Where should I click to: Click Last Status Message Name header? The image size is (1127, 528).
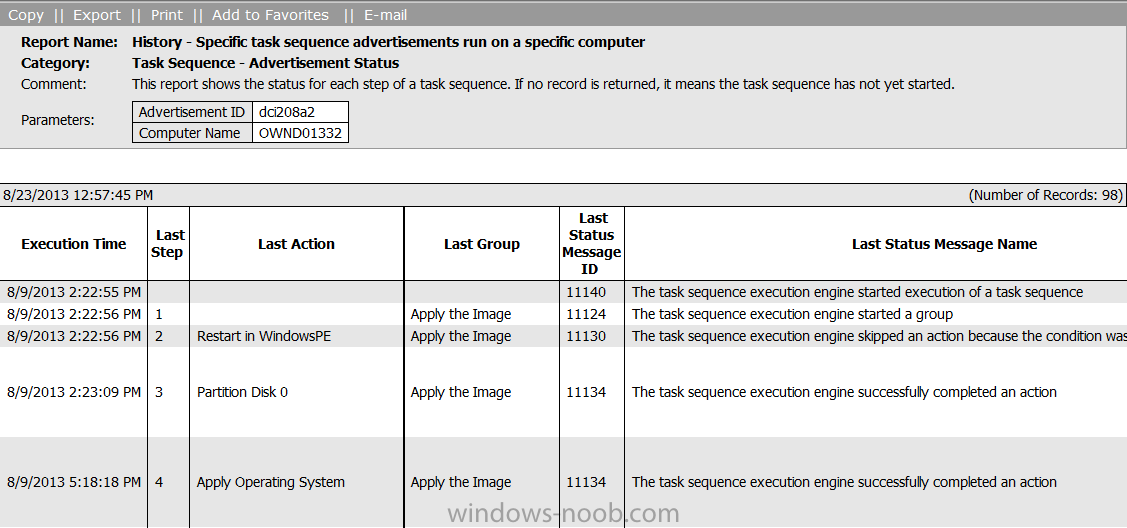coord(944,244)
